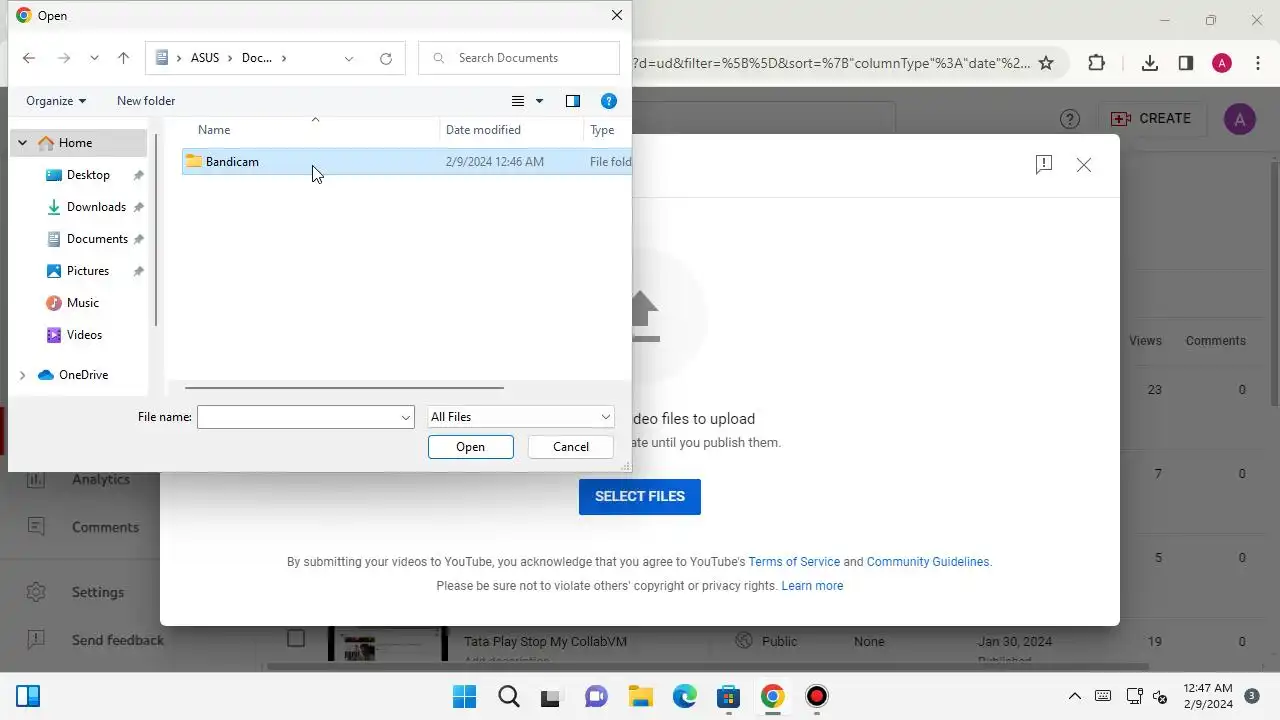Click the CREATE button

1151,118
